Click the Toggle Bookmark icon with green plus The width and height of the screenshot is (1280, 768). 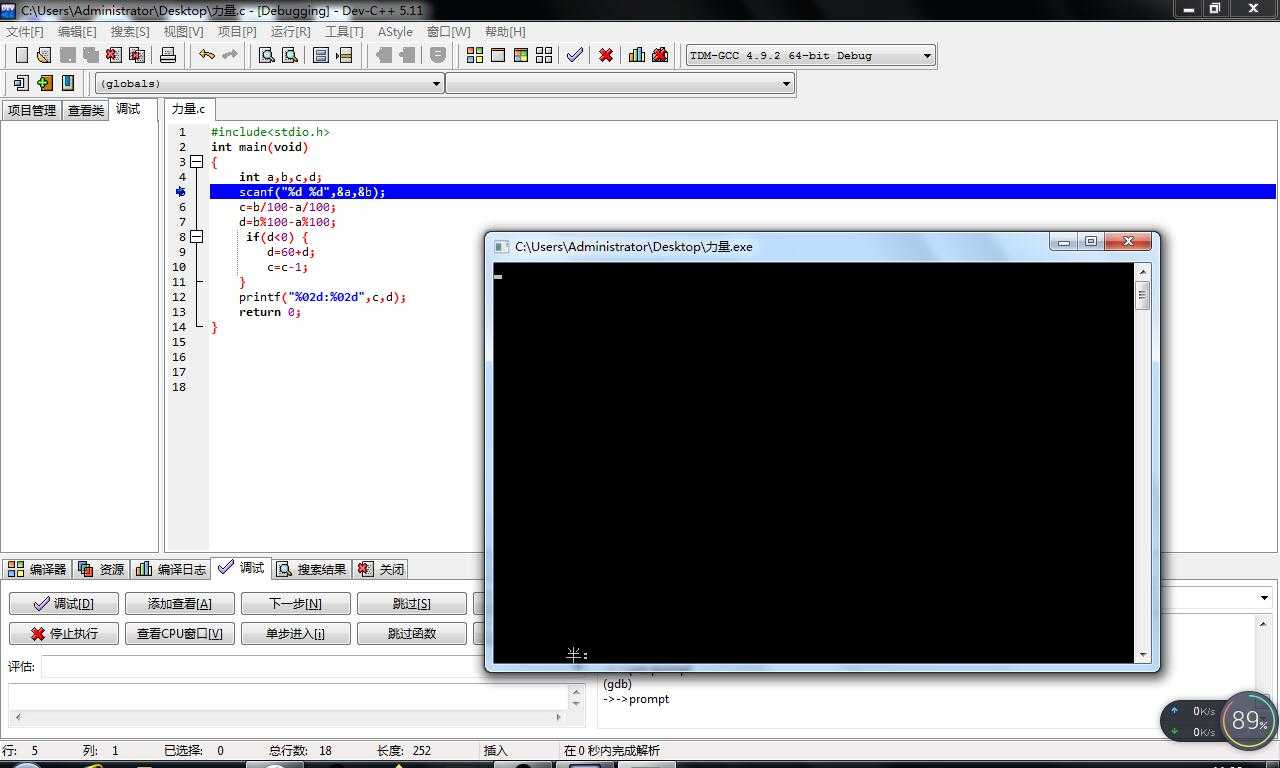tap(44, 83)
